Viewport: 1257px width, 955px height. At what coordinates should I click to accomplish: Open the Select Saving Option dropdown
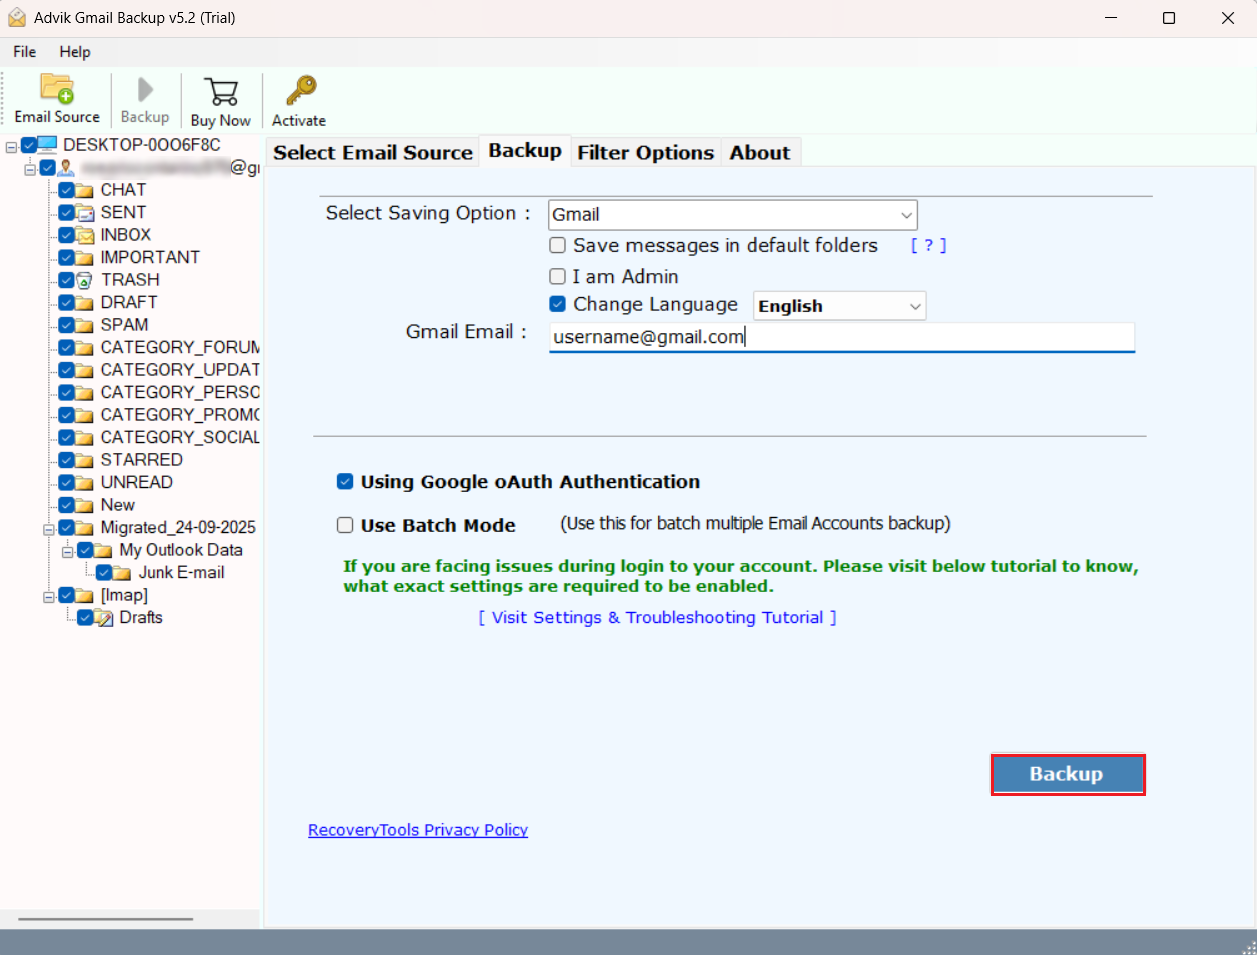pyautogui.click(x=733, y=215)
